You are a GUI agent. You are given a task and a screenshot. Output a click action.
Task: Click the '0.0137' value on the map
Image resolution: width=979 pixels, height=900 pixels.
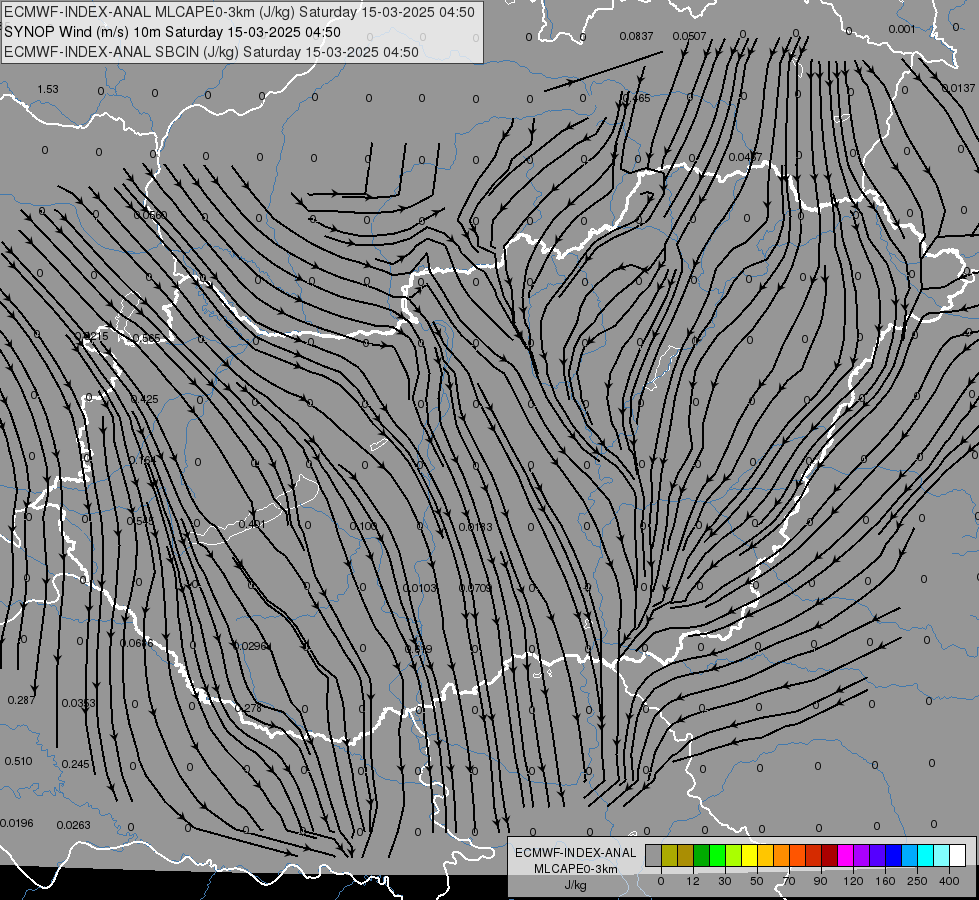[x=958, y=88]
